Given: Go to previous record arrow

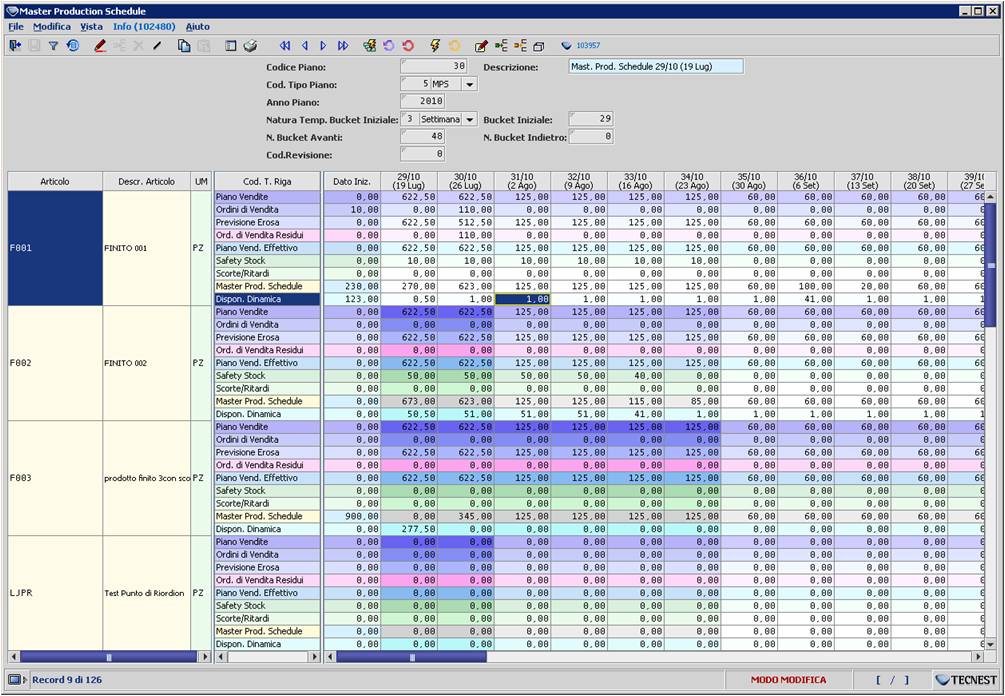Looking at the screenshot, I should pos(305,46).
